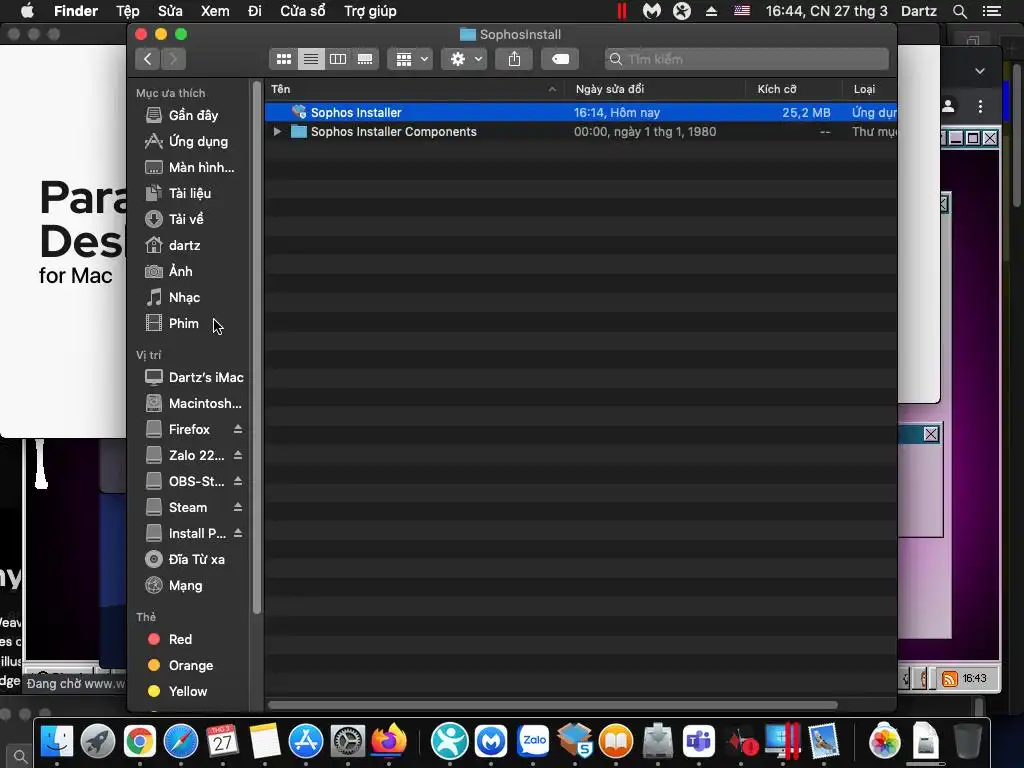Click the Edit Tags toolbar button
This screenshot has width=1024, height=768.
(560, 59)
